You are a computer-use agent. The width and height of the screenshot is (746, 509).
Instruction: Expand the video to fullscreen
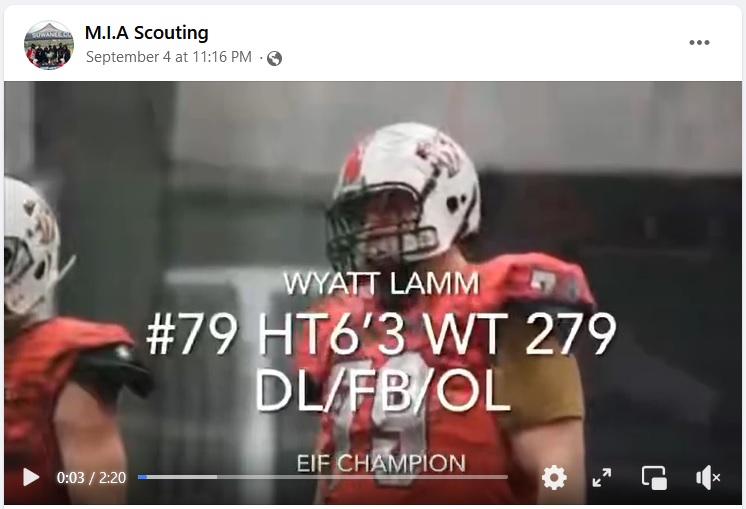[x=602, y=478]
